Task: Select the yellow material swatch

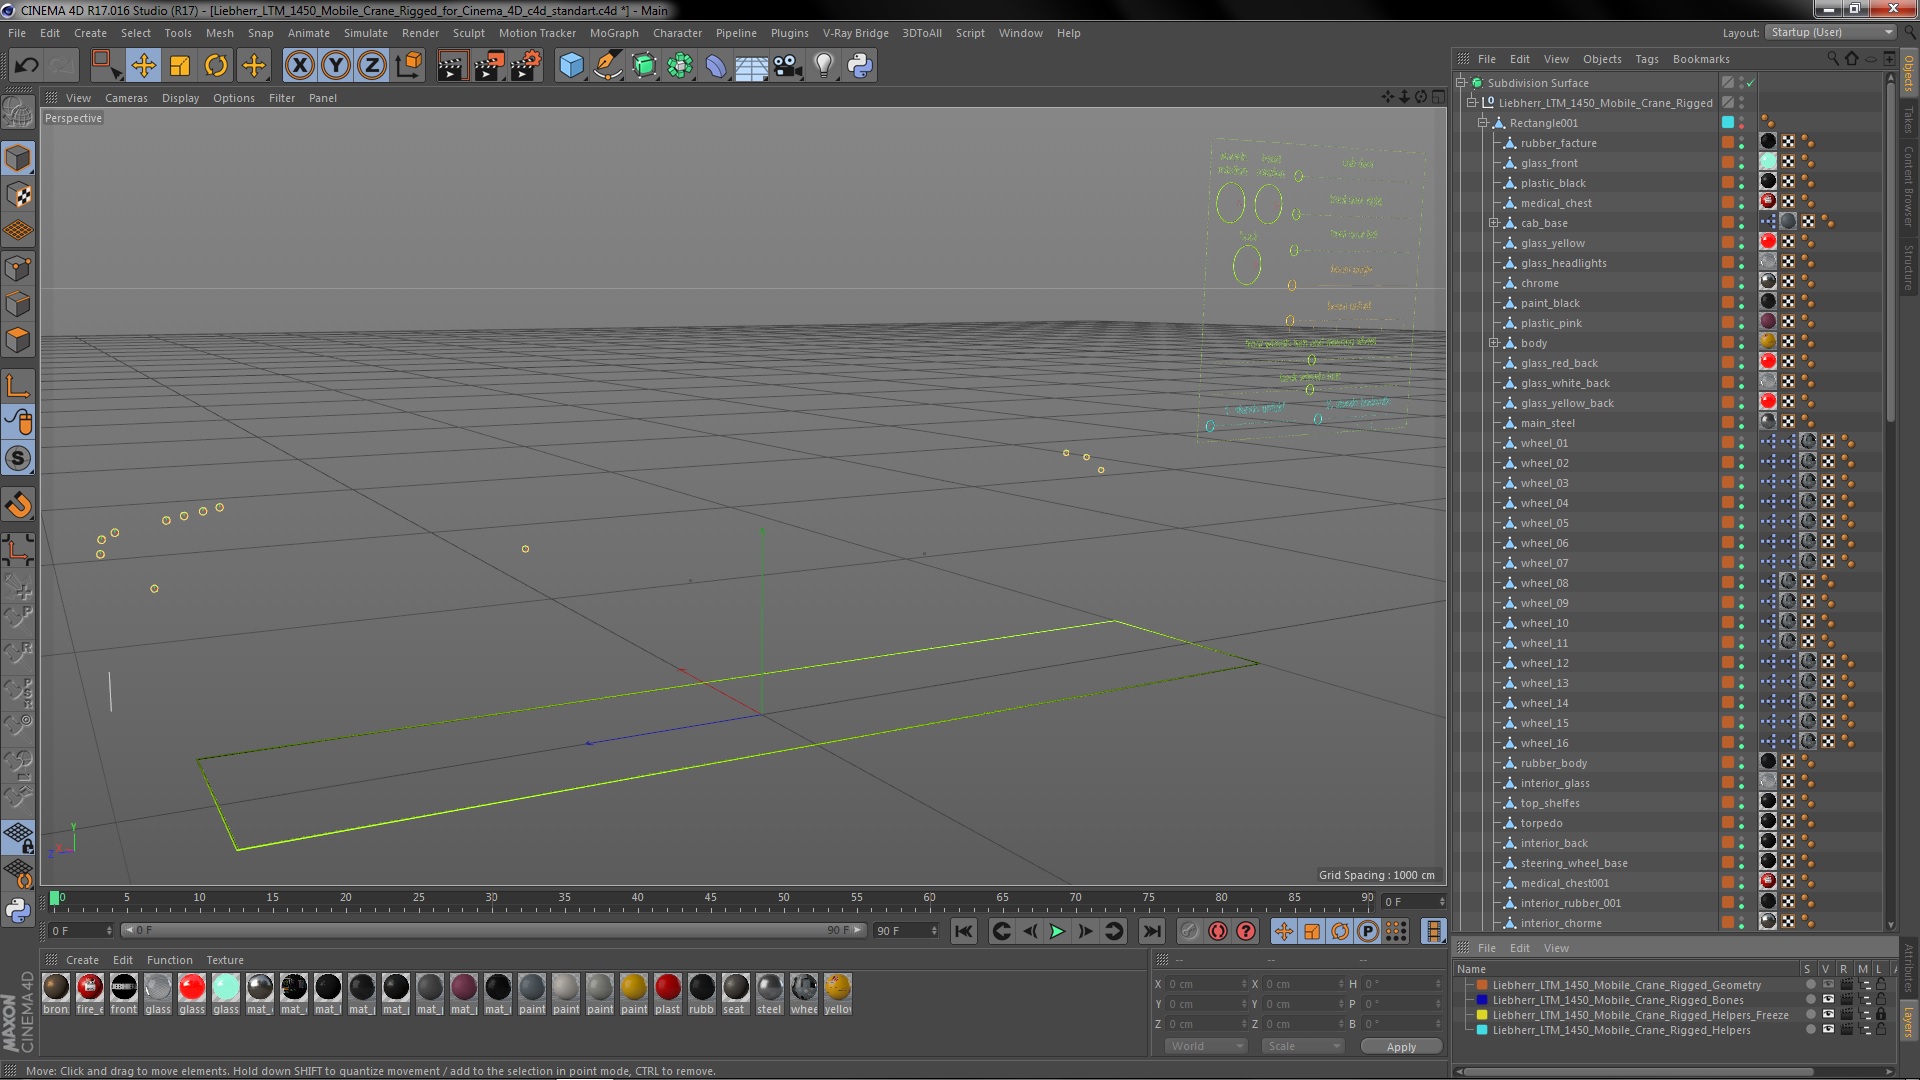Action: [x=838, y=988]
